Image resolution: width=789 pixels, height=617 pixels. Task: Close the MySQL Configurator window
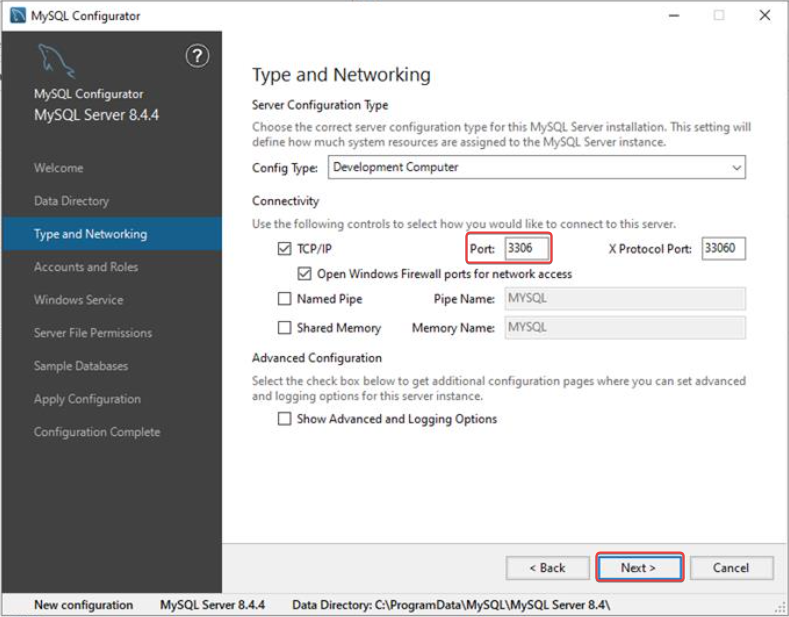pos(764,16)
